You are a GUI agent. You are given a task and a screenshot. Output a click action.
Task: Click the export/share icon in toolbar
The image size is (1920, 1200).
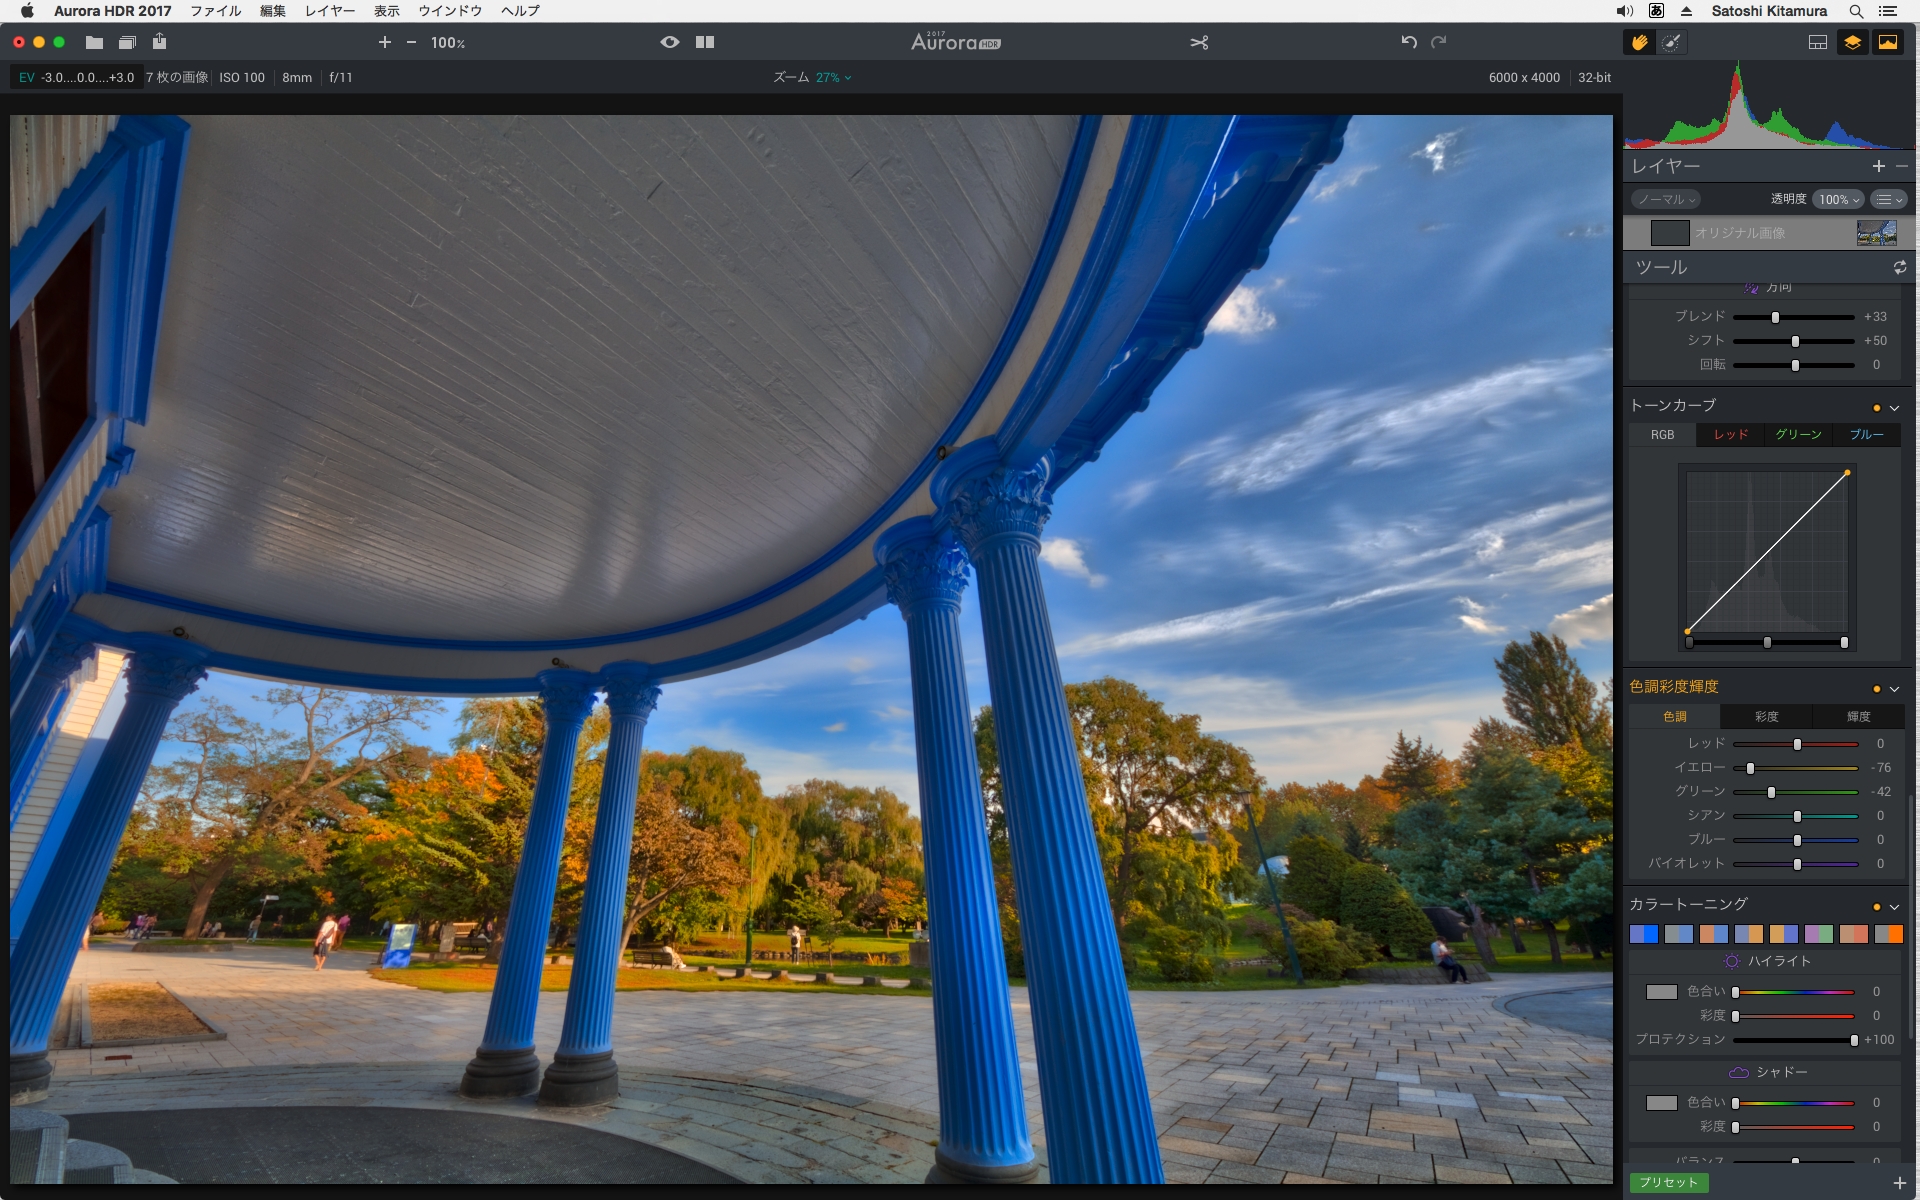[x=159, y=42]
